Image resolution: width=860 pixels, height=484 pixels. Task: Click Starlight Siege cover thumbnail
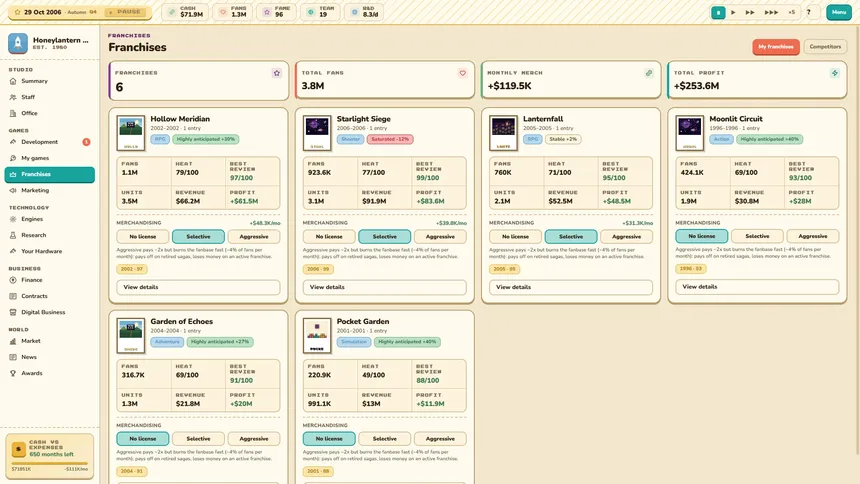(317, 133)
